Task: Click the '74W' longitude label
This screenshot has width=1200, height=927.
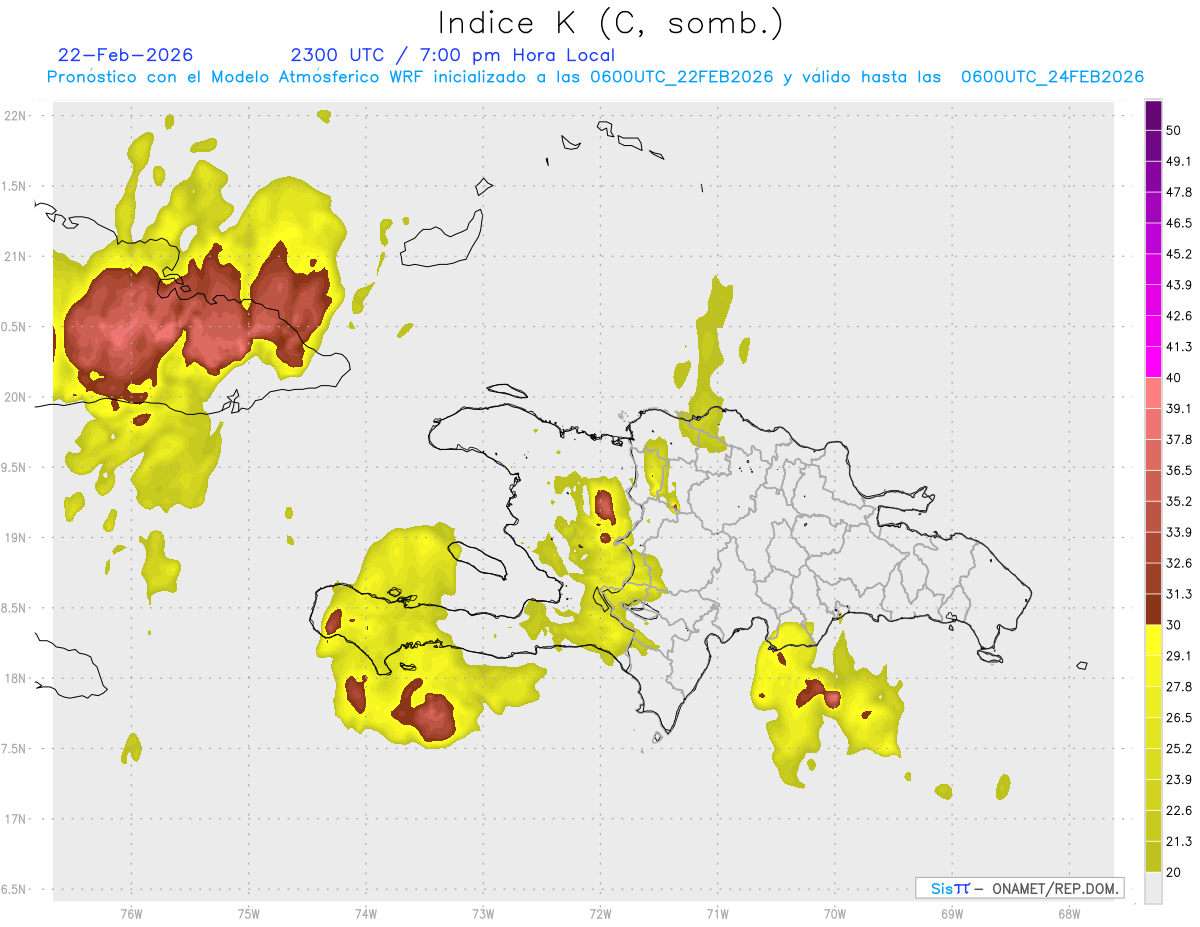Action: (x=365, y=913)
